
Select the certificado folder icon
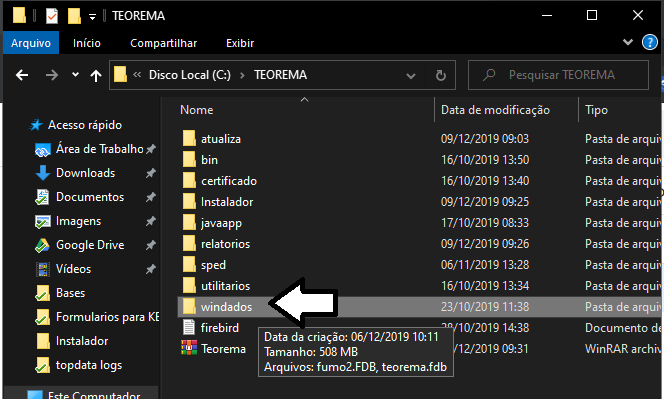click(x=189, y=181)
